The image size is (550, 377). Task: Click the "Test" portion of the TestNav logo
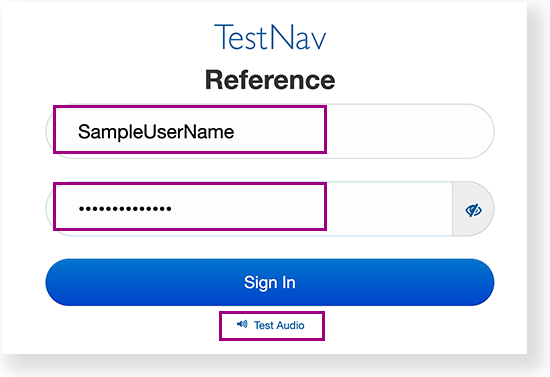click(x=241, y=37)
